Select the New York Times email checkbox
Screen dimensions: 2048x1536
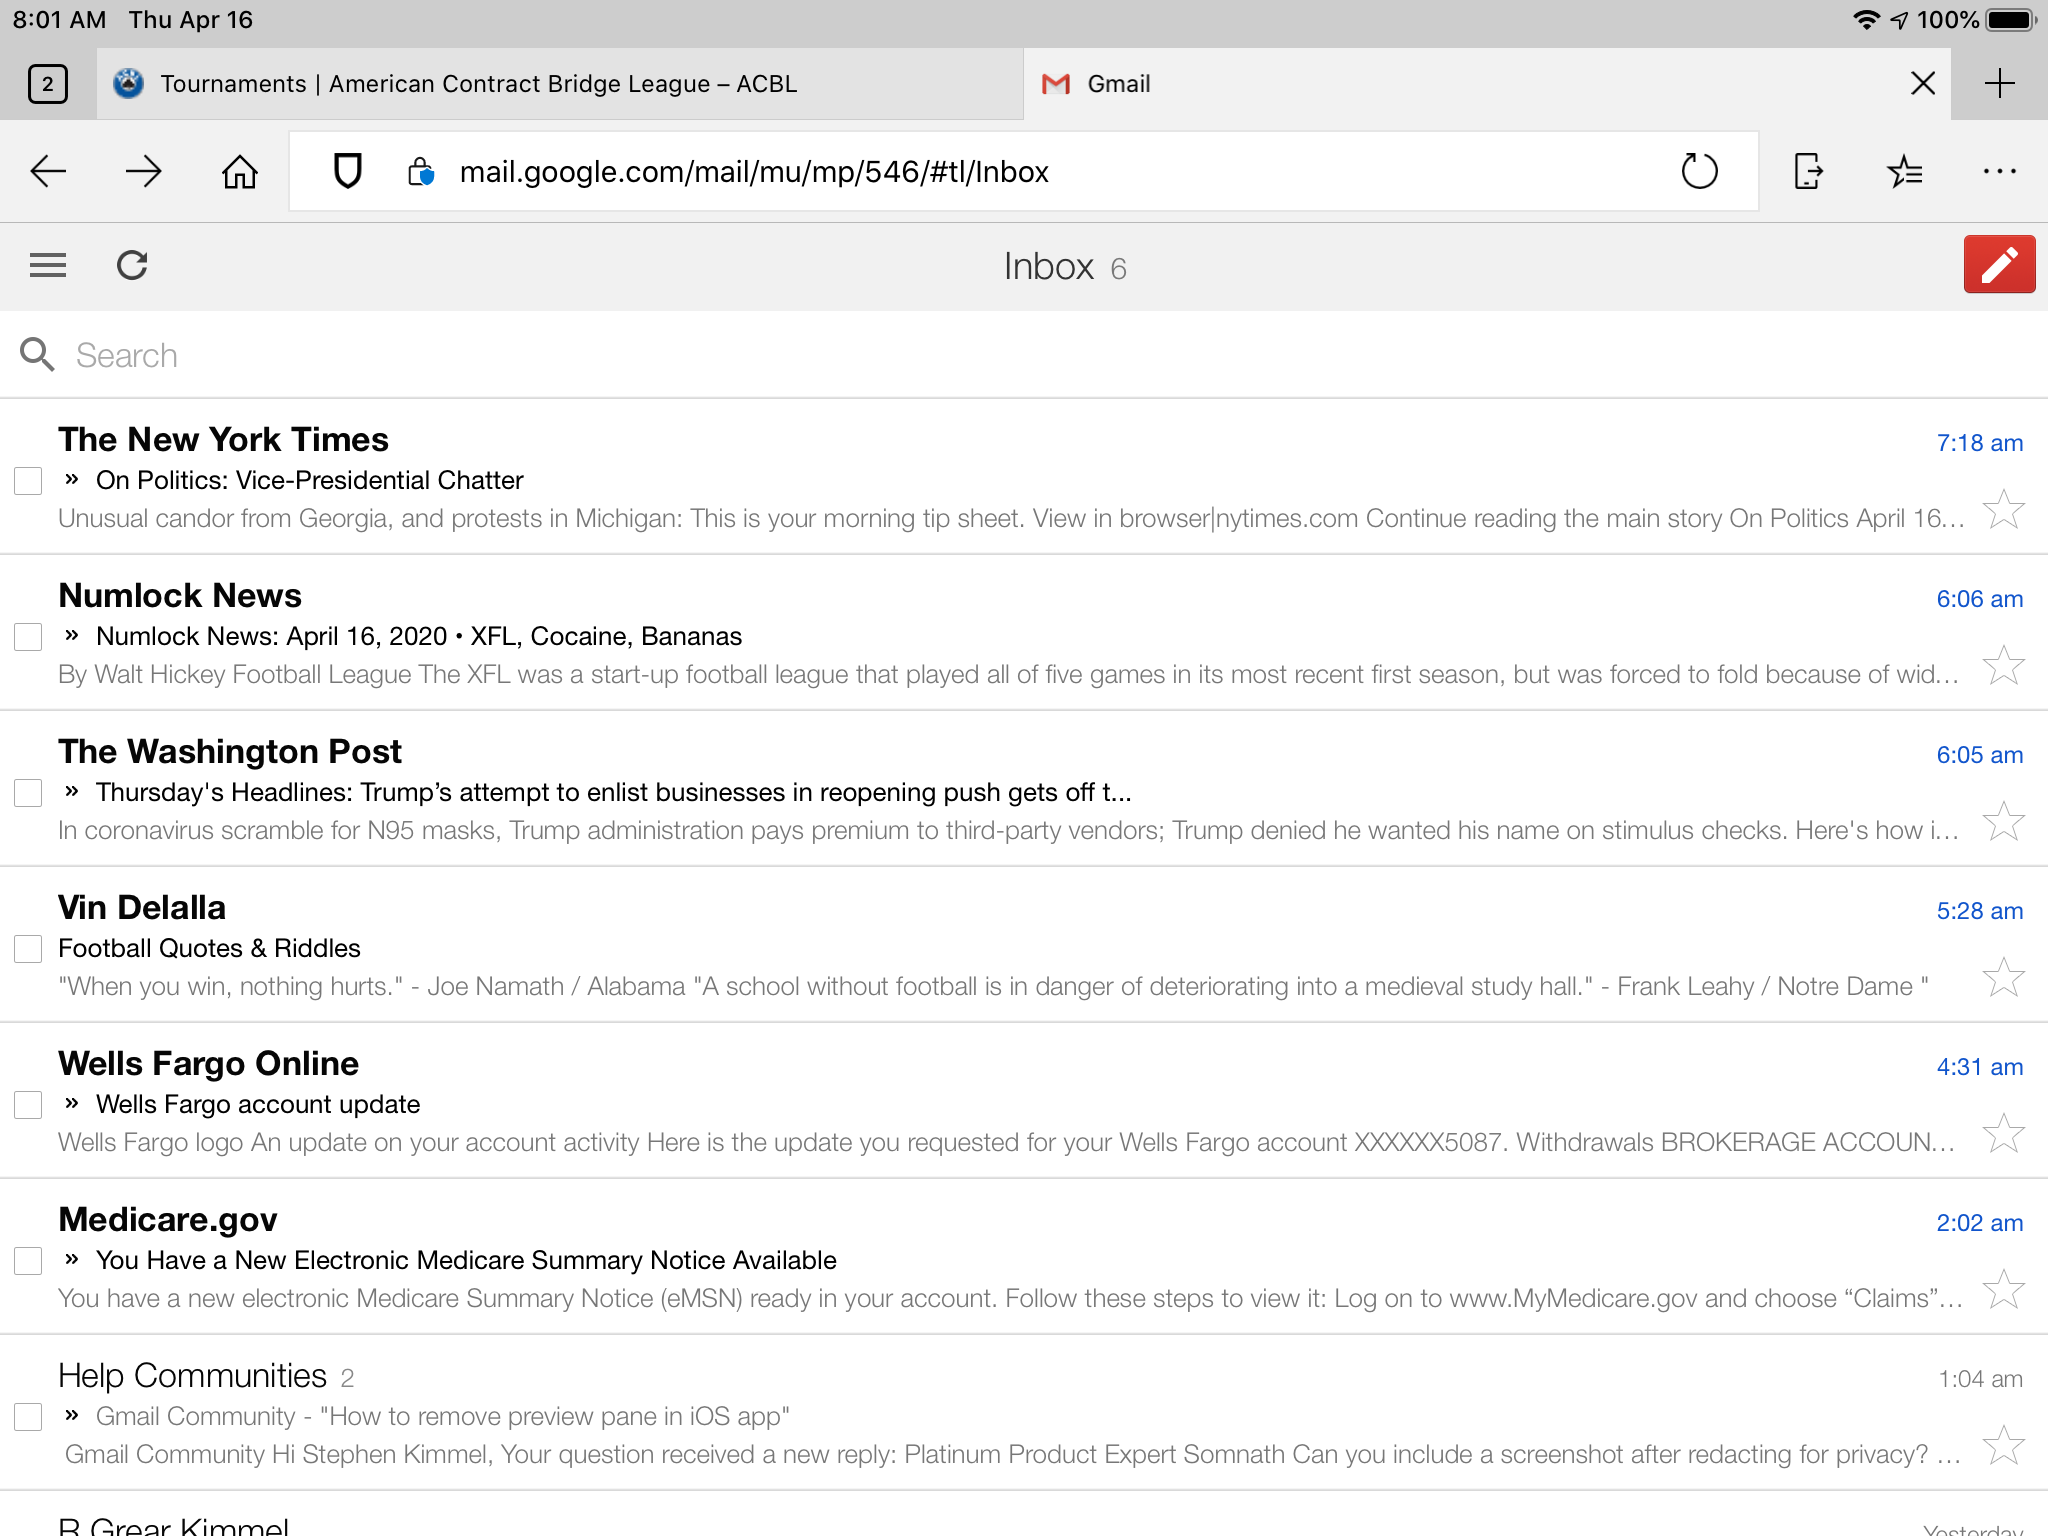click(28, 481)
